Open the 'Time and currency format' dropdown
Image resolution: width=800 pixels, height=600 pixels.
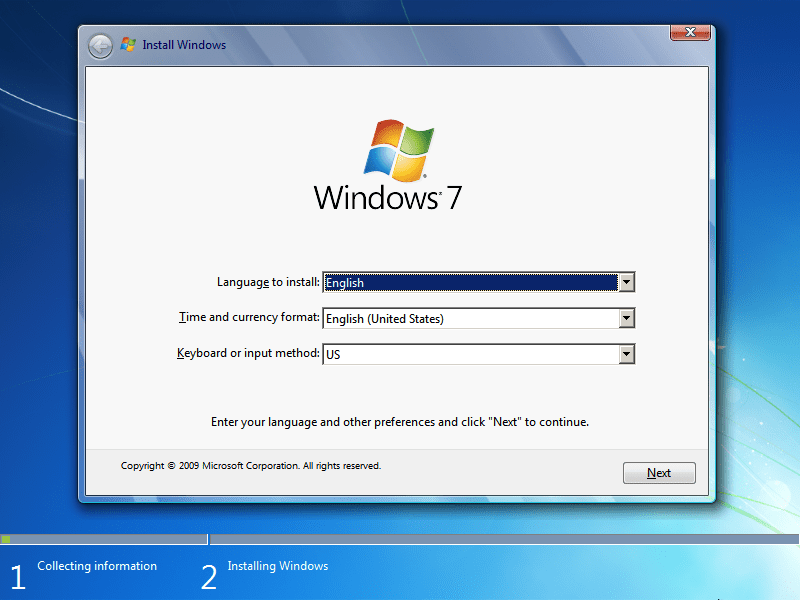click(x=628, y=318)
